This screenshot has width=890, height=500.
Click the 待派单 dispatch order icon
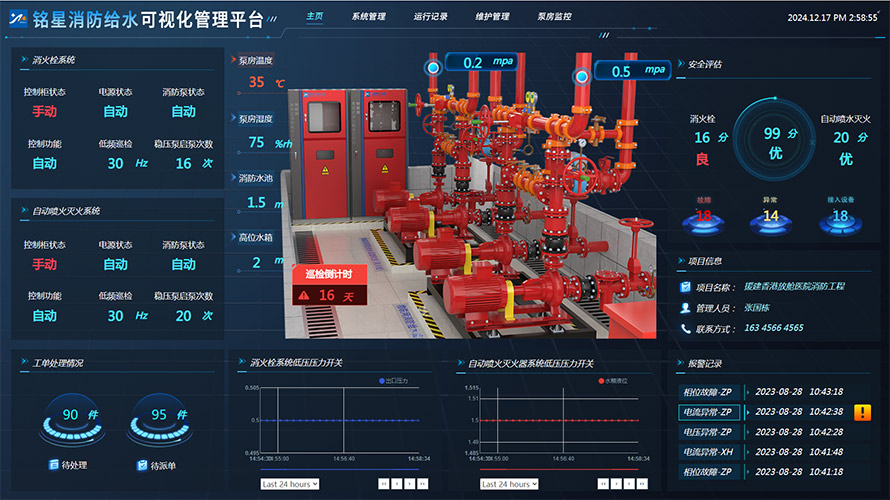coord(142,465)
